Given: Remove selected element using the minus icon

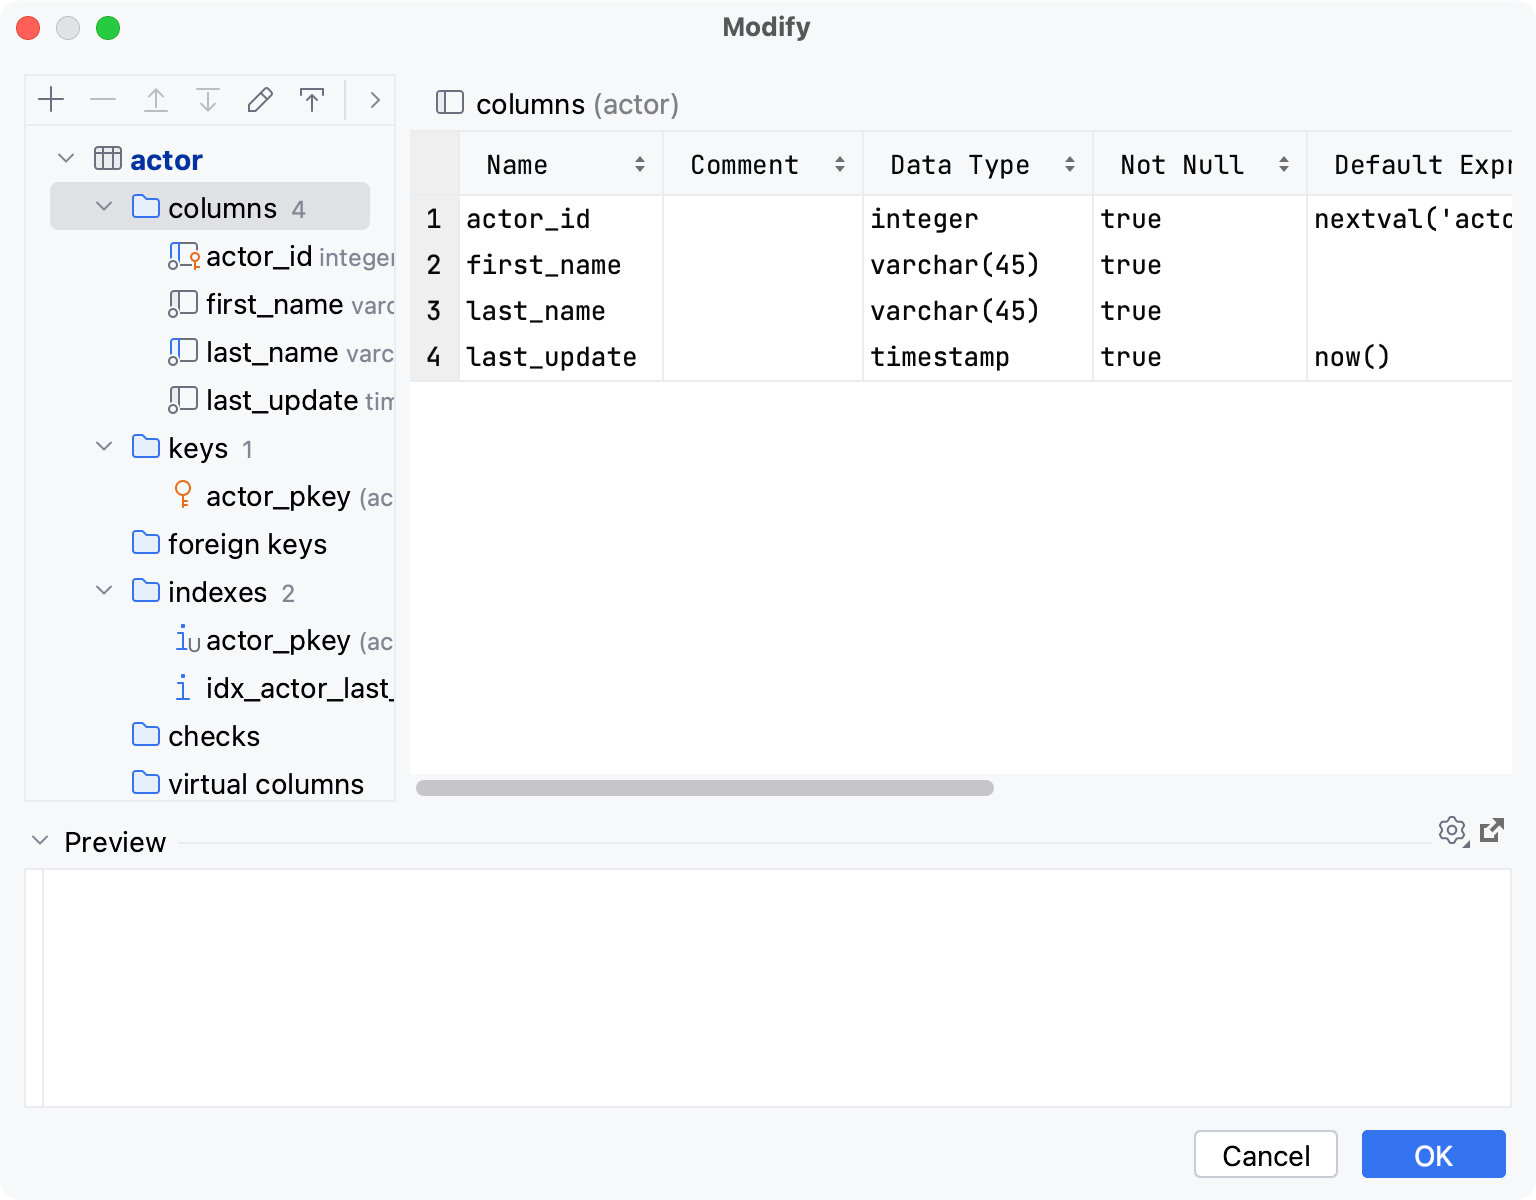Looking at the screenshot, I should pyautogui.click(x=103, y=100).
